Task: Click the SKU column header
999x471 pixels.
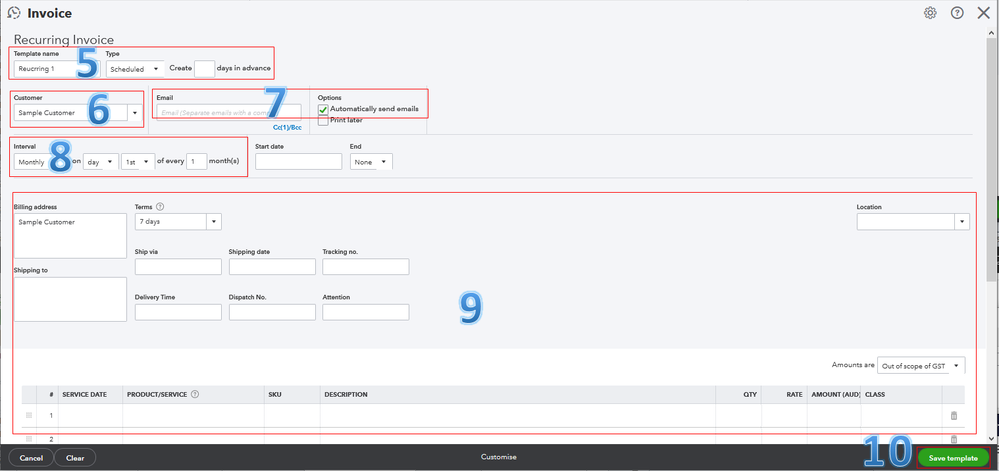Action: click(275, 395)
